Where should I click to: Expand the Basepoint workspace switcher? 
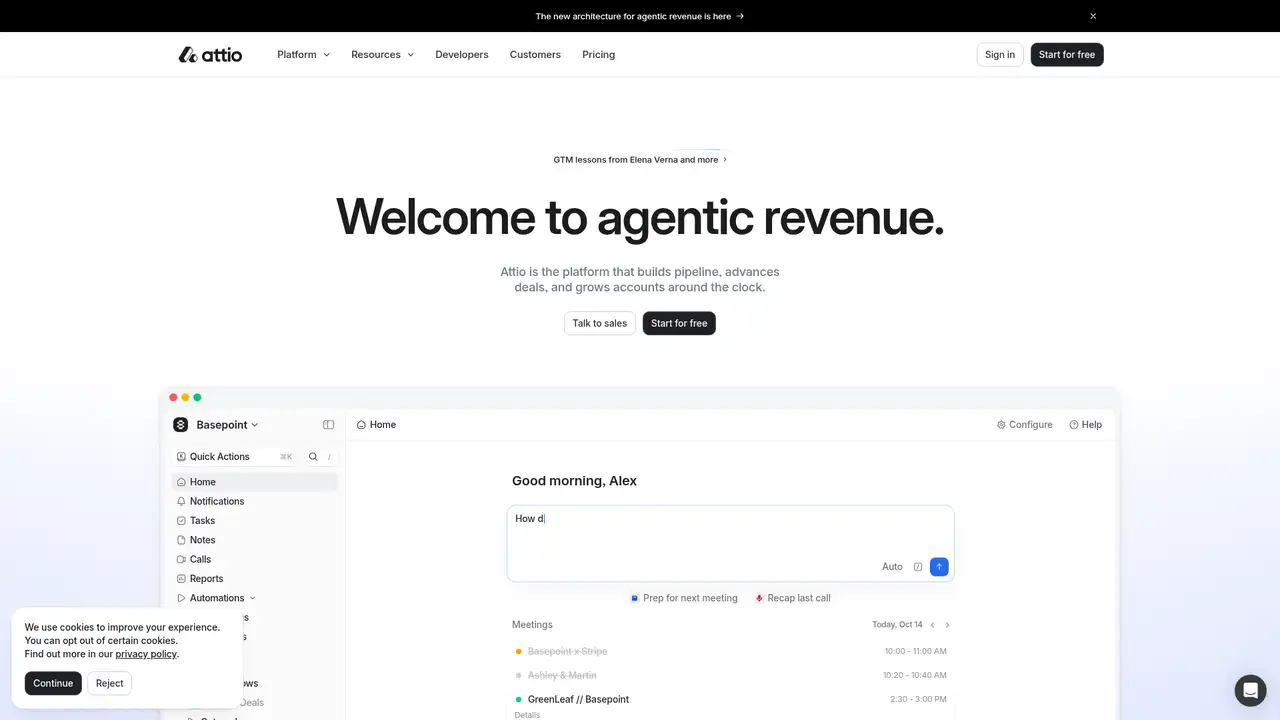[x=227, y=425]
